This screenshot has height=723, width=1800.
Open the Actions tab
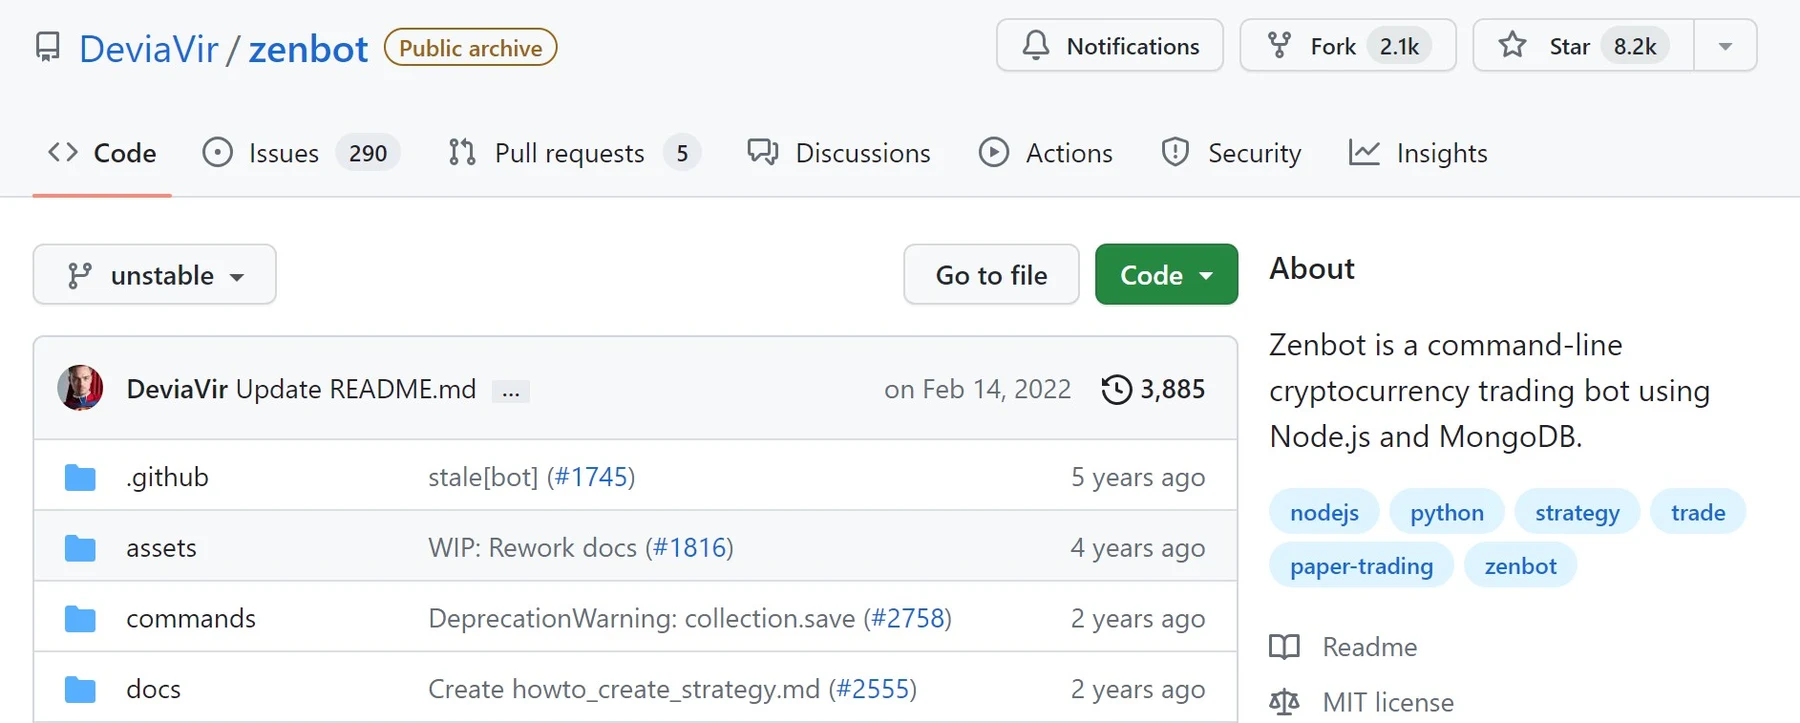1045,153
